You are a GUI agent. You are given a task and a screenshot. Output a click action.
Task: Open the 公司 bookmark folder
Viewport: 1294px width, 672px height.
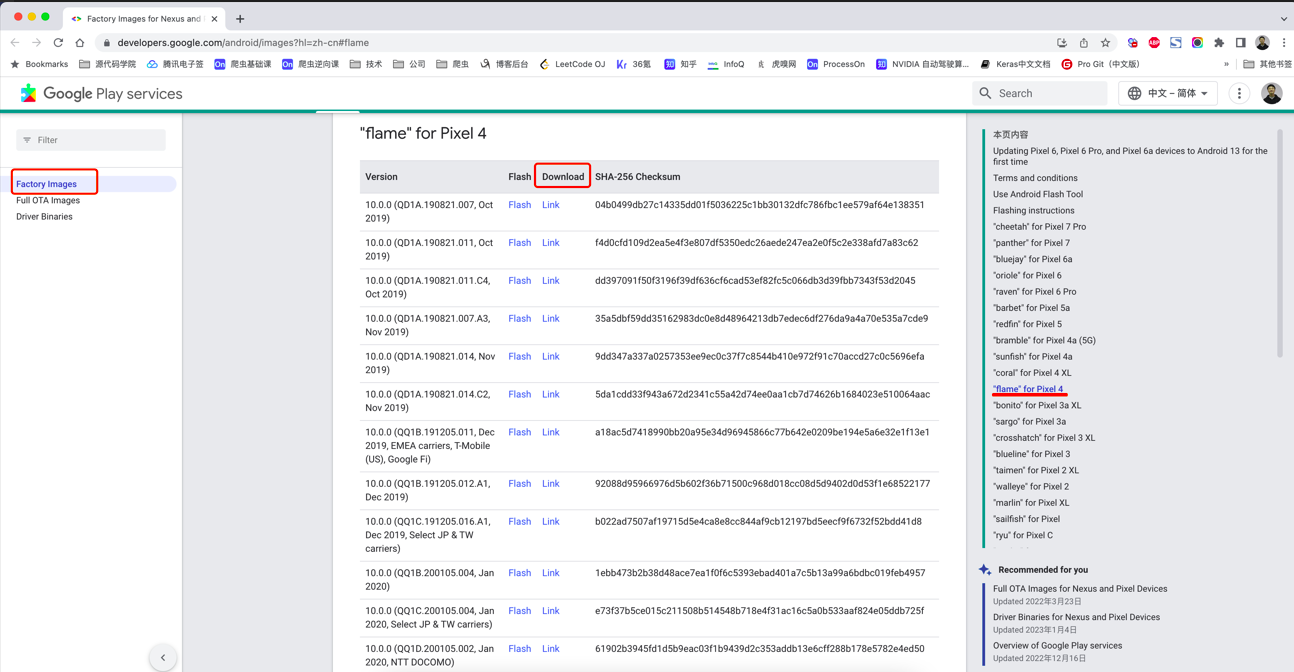point(409,64)
